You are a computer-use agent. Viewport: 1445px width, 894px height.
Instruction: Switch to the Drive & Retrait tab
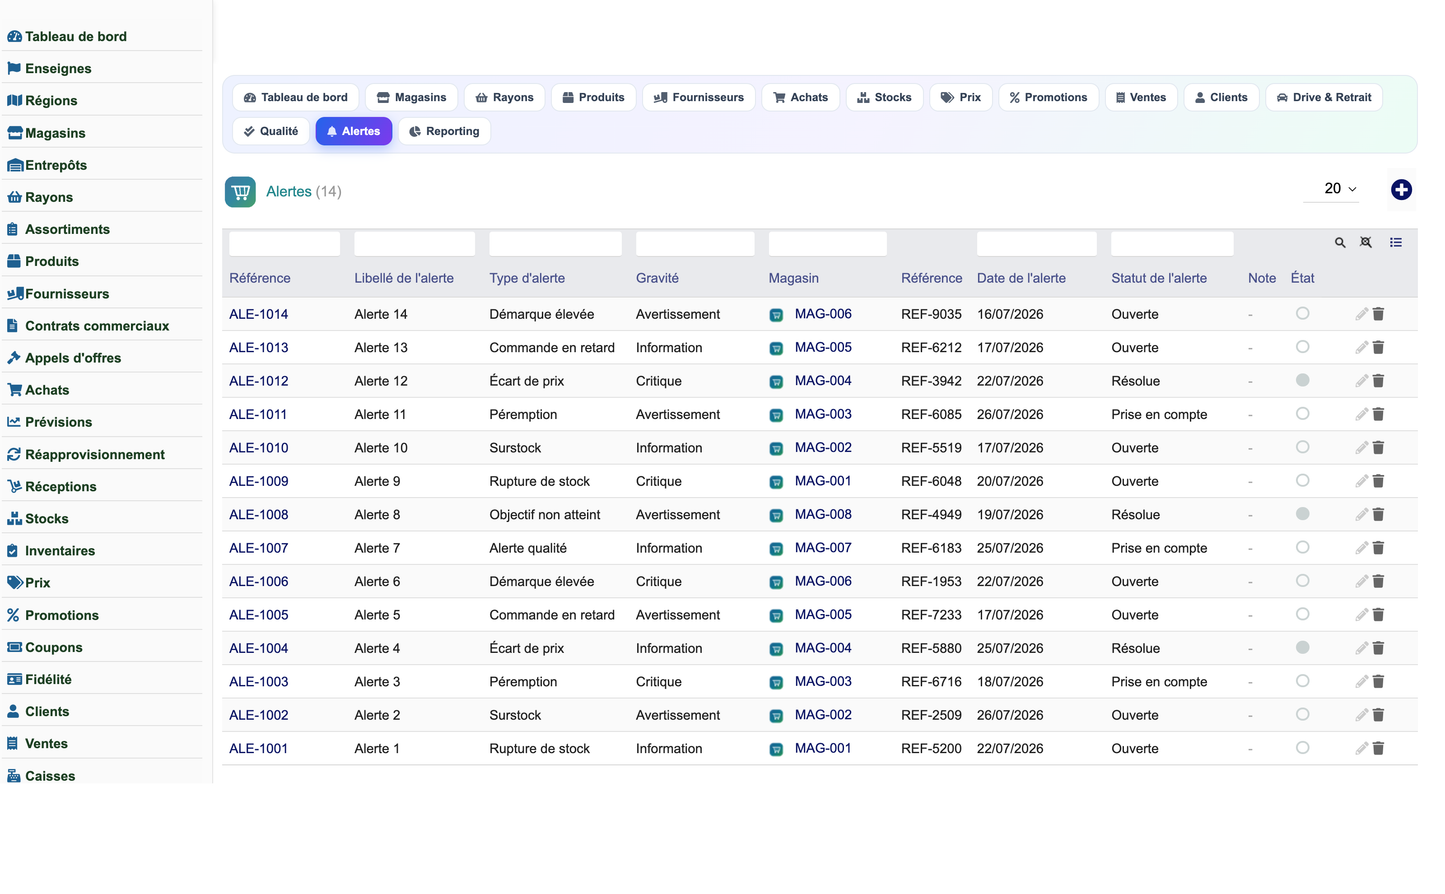tap(1324, 97)
